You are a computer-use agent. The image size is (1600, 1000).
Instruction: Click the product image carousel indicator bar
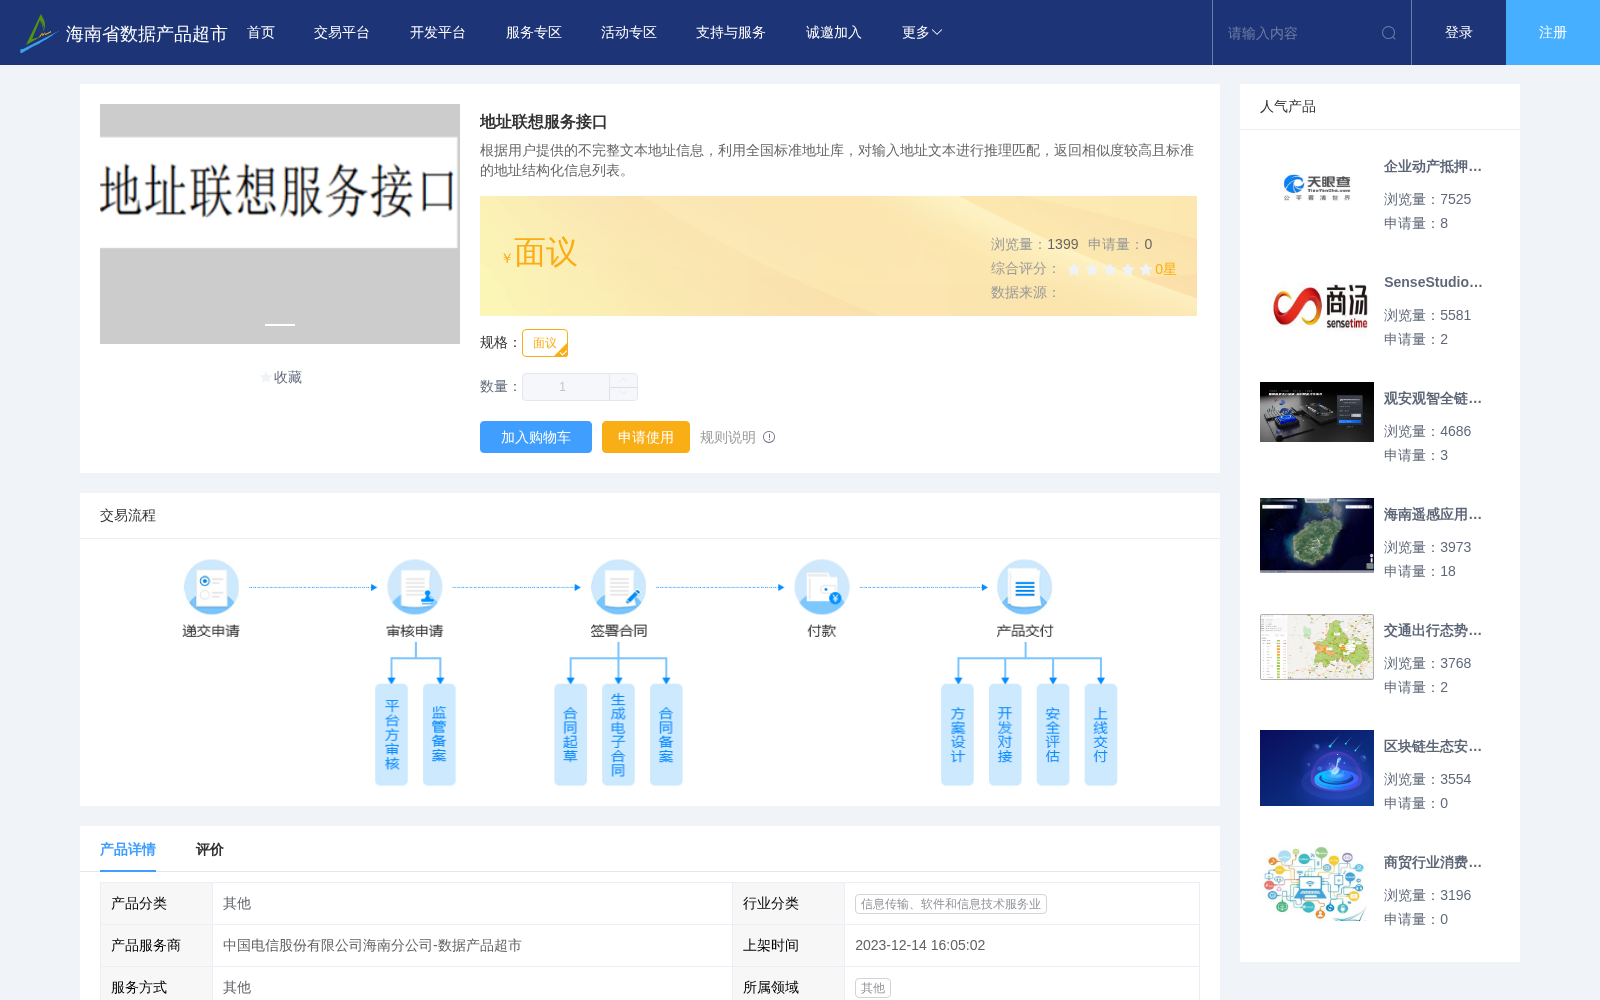pos(280,325)
